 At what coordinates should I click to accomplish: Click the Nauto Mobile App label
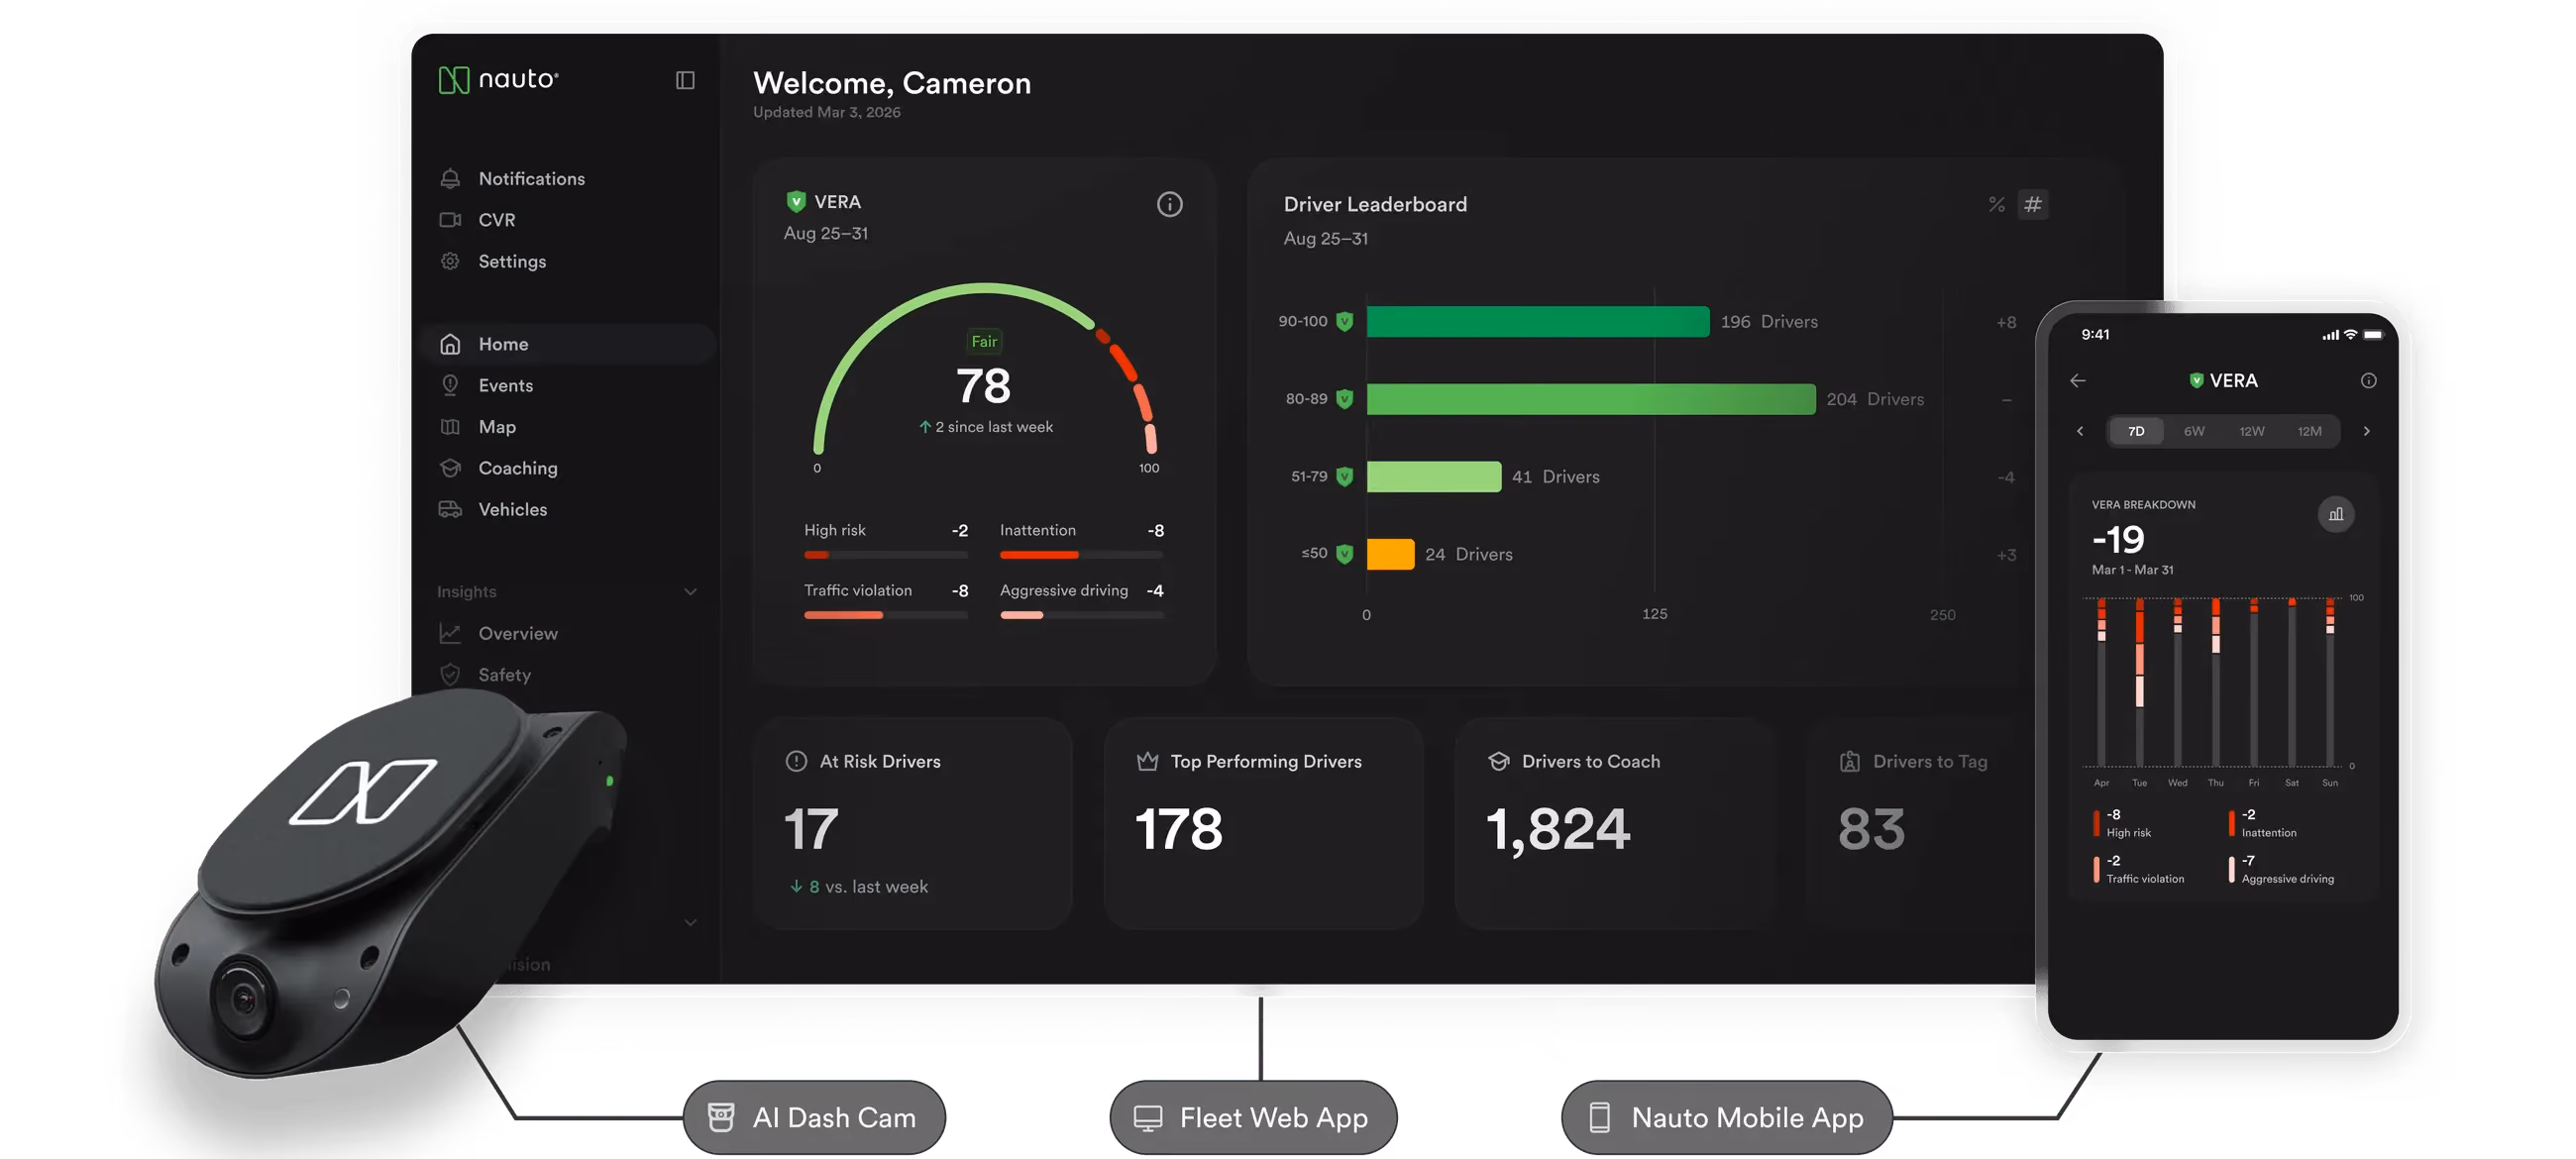1727,1117
